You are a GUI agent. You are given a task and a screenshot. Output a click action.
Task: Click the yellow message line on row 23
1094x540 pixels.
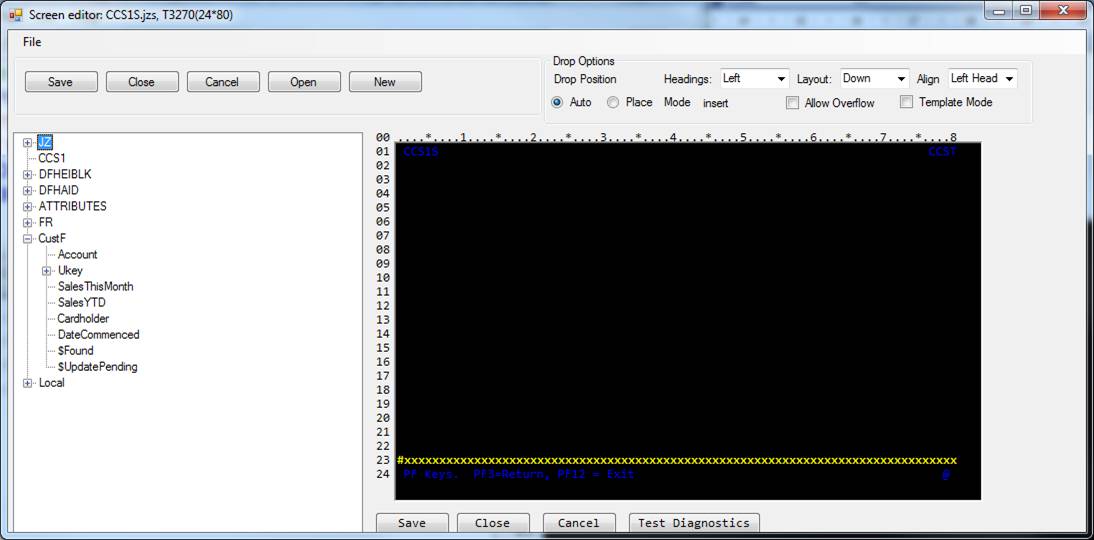pos(677,461)
